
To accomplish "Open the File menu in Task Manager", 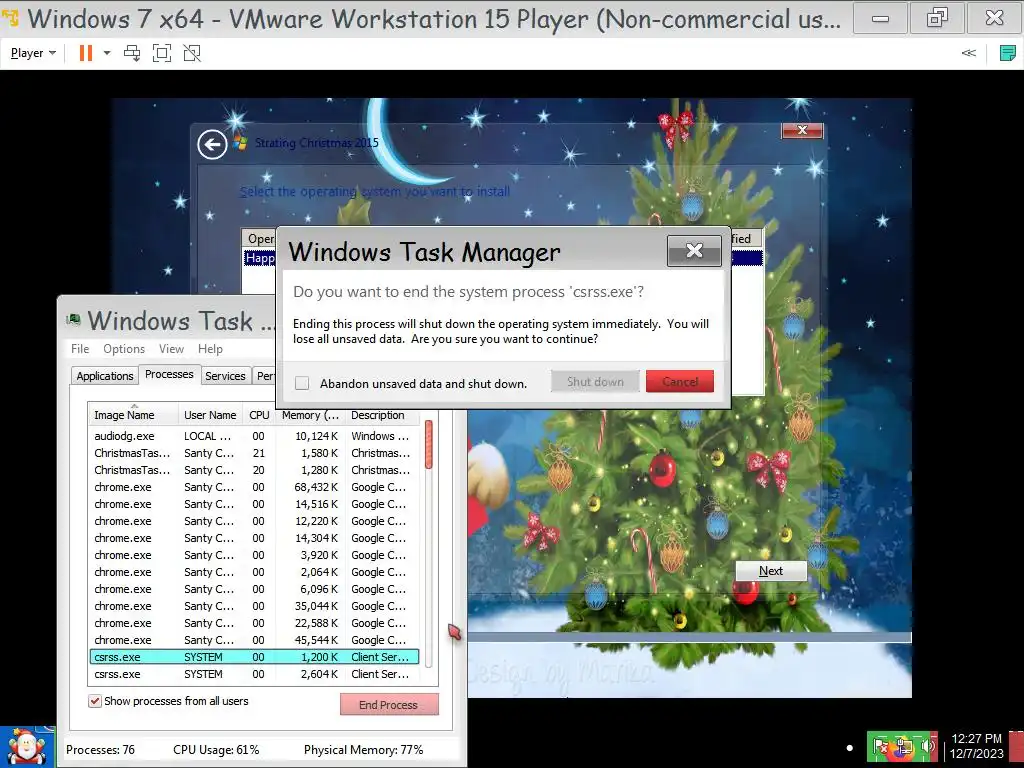I will tap(80, 349).
